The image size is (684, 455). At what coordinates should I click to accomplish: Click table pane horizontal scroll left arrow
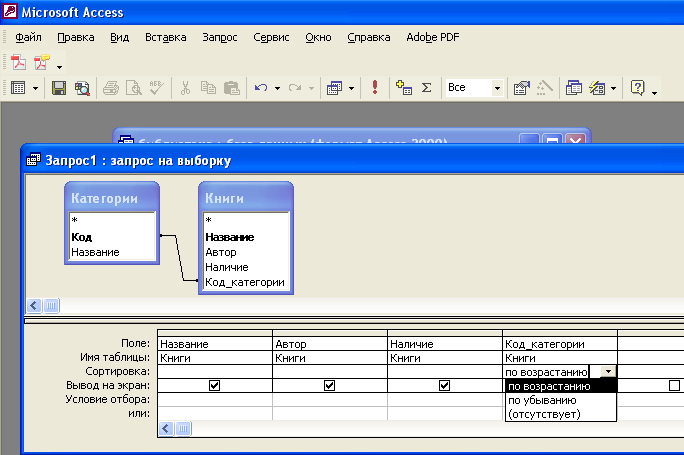[34, 305]
